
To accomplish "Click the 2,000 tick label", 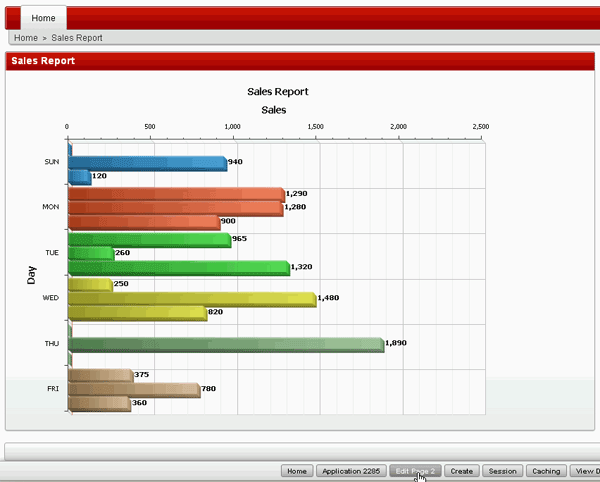I will 398,127.
